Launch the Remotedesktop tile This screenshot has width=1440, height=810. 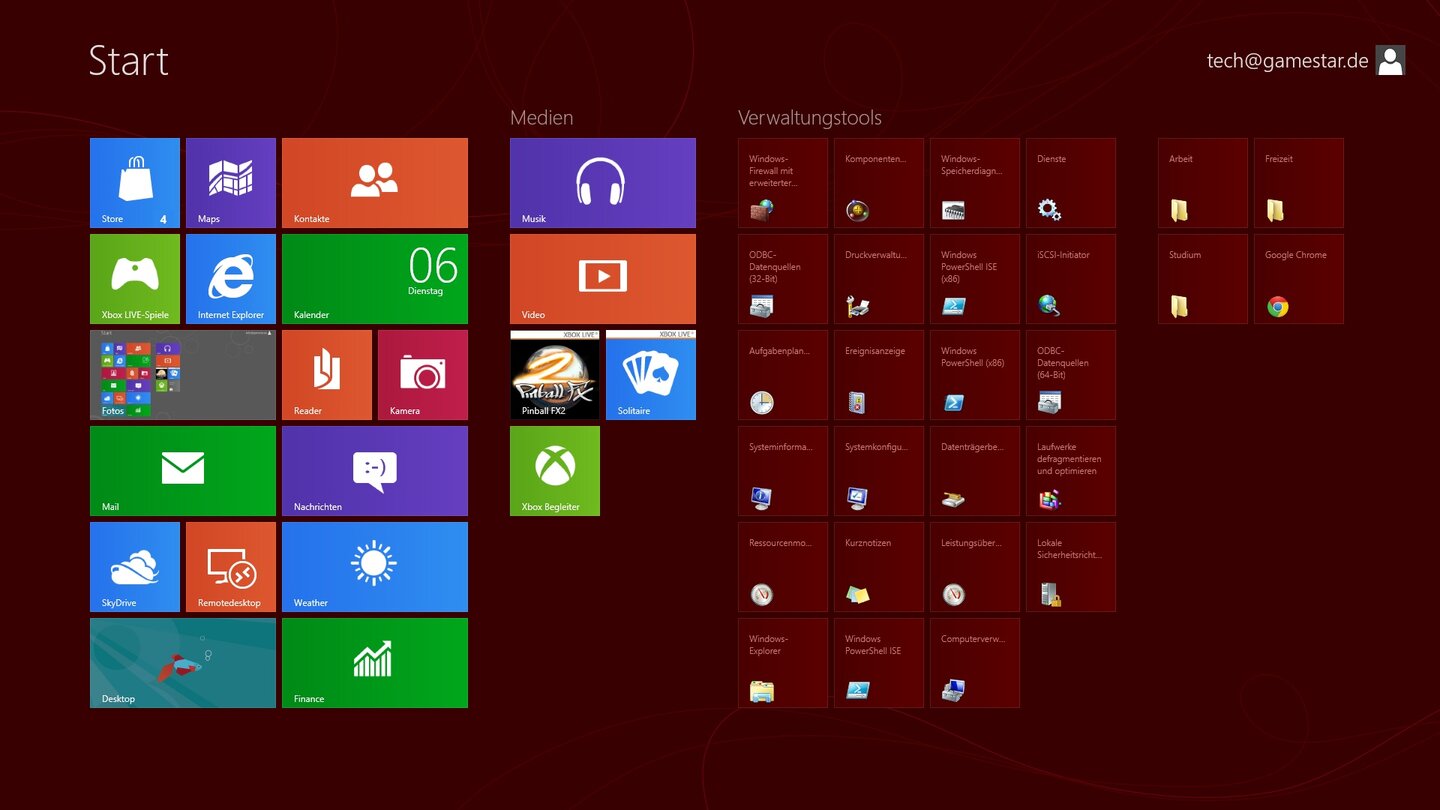231,567
